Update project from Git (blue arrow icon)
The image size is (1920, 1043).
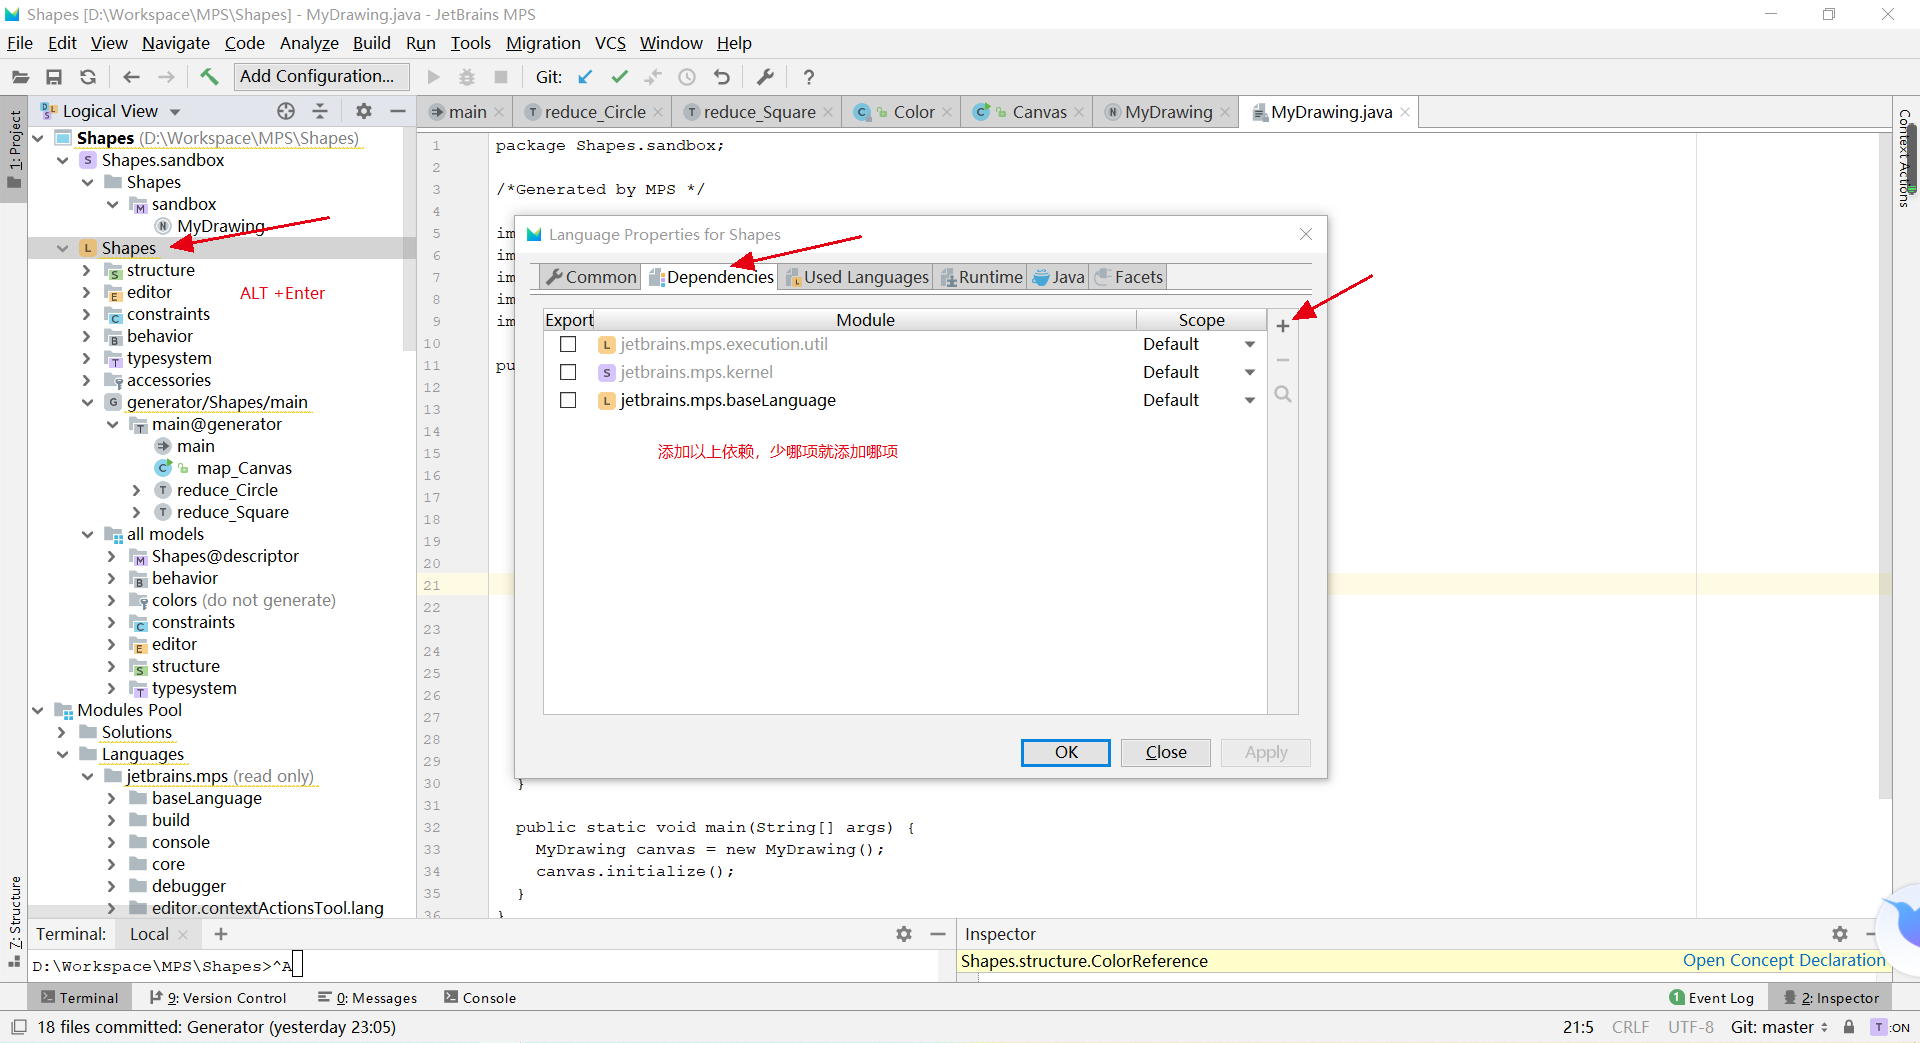[x=585, y=77]
